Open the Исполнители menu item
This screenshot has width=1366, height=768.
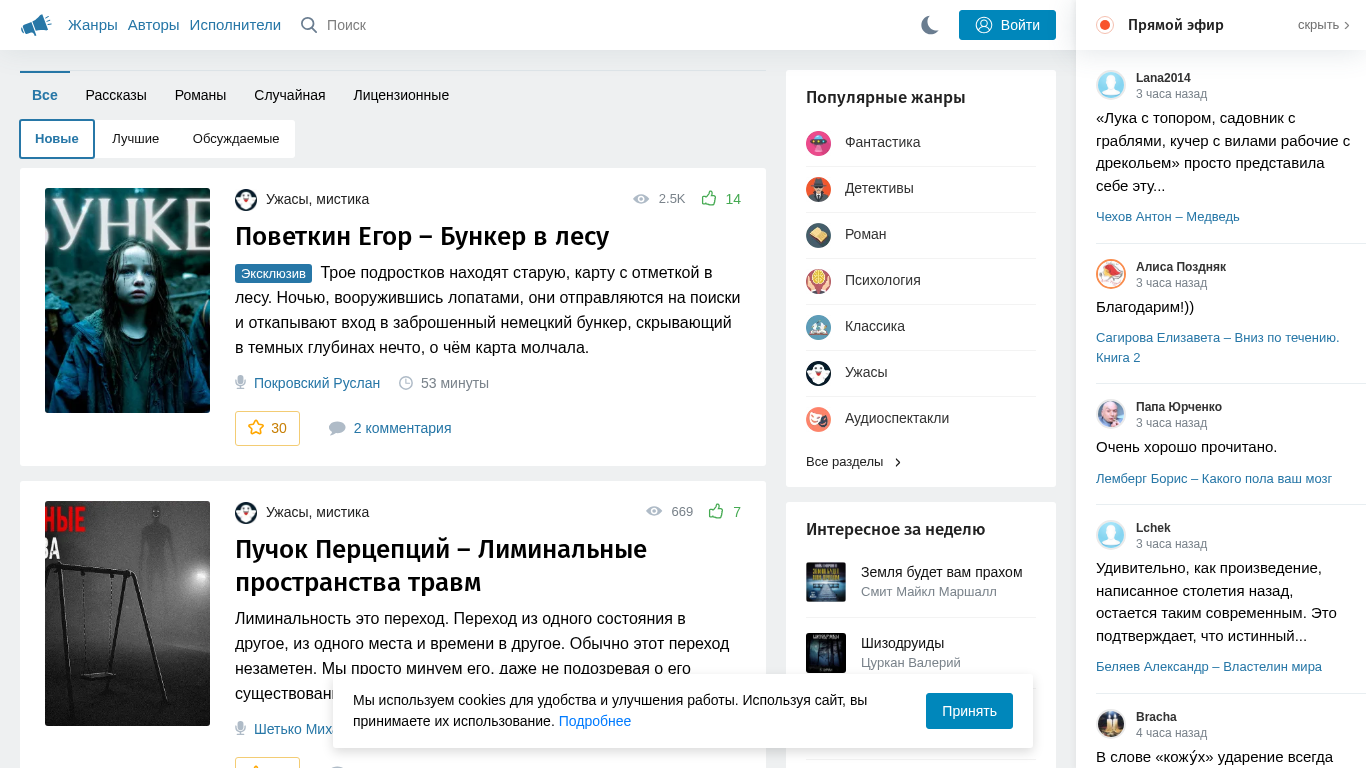(x=235, y=25)
